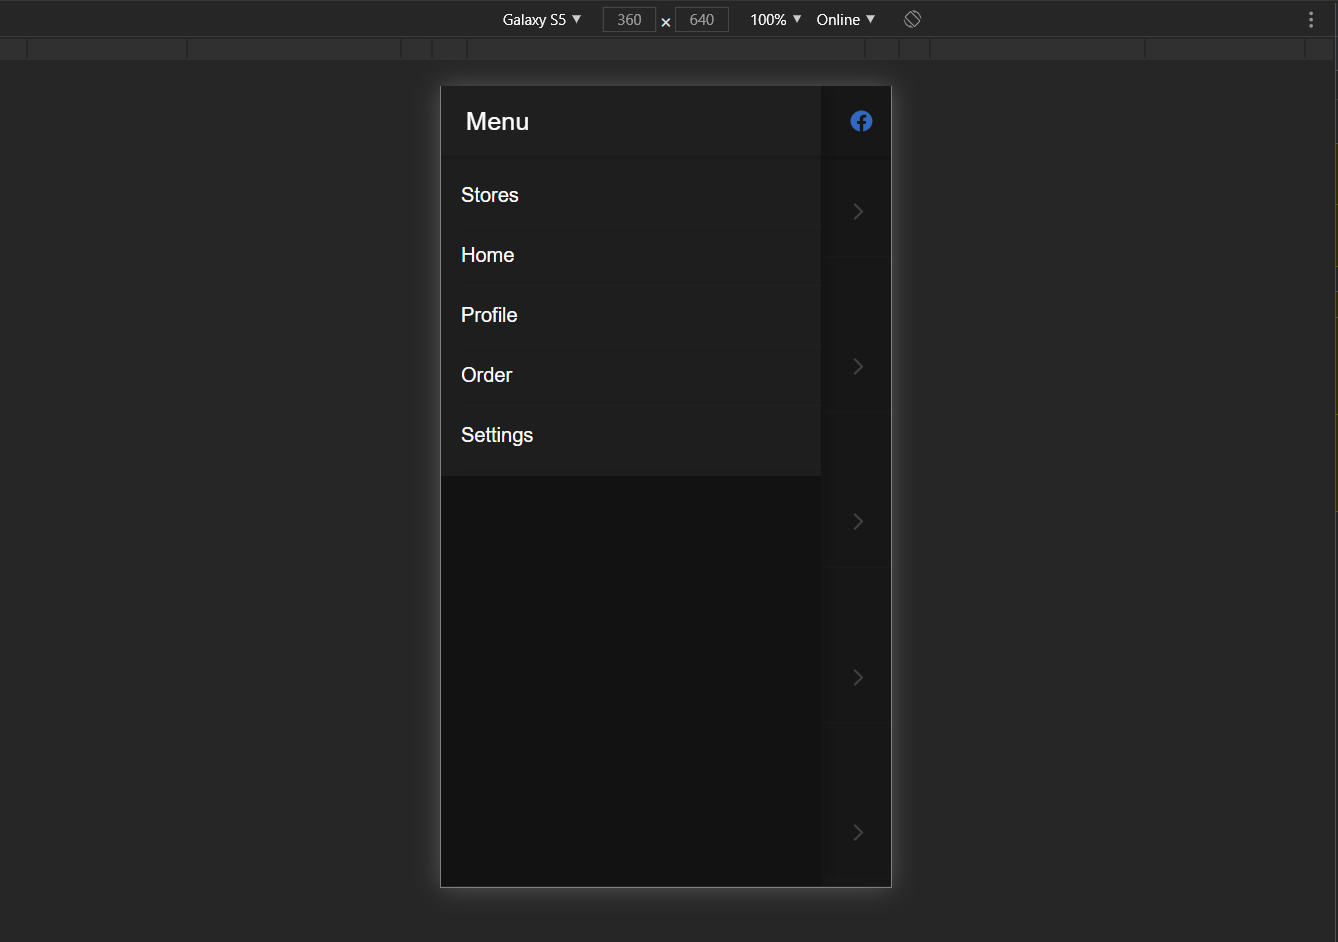Image resolution: width=1338 pixels, height=942 pixels.
Task: Select the Settings menu item
Action: click(497, 435)
